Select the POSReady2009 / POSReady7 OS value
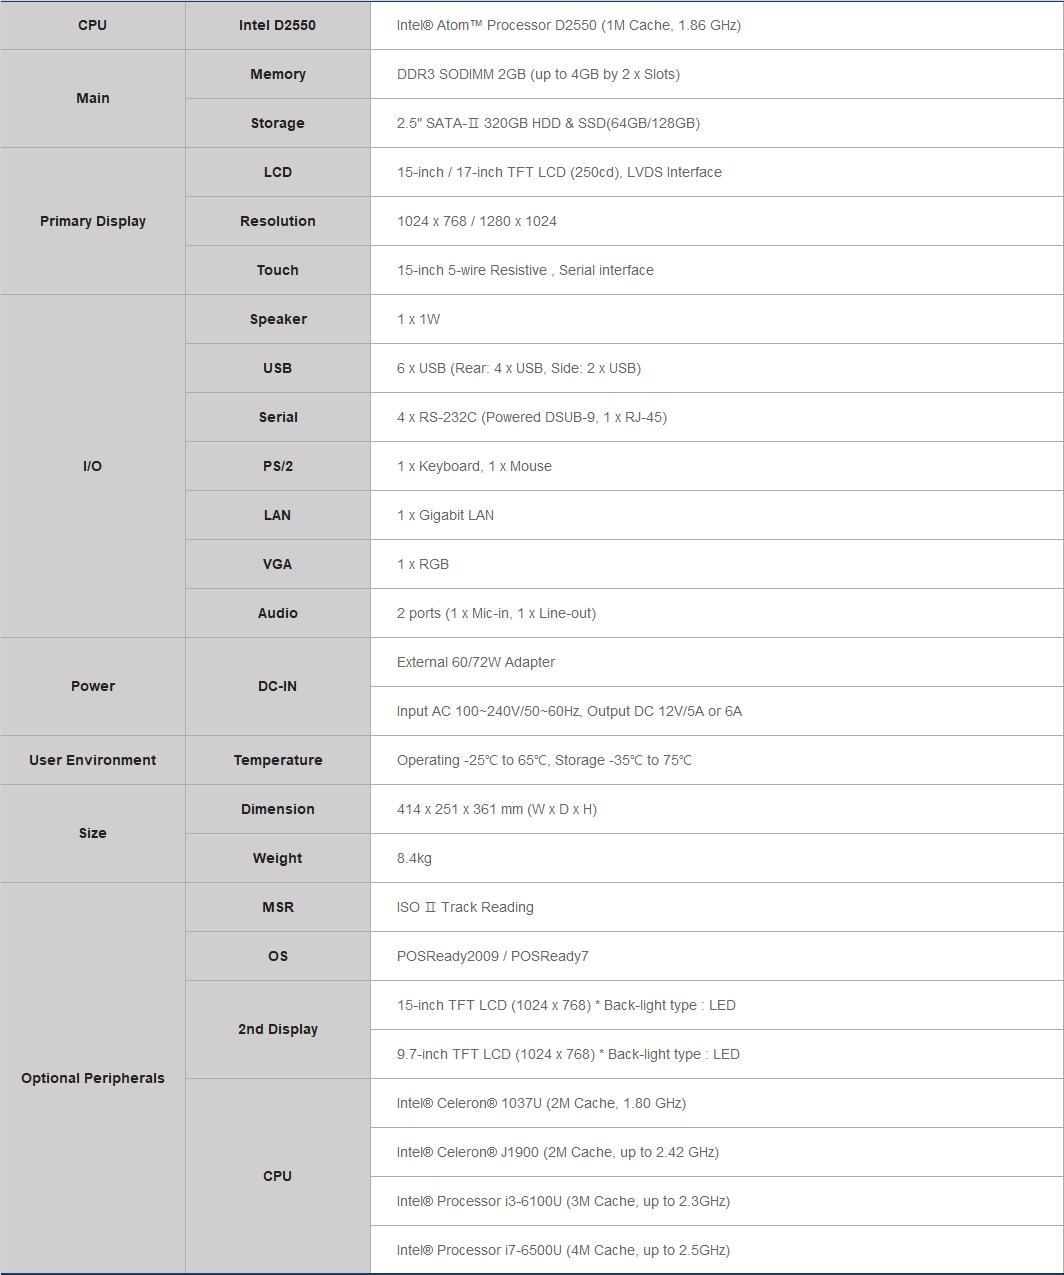Screen dimensions: 1064x1275 pyautogui.click(x=492, y=956)
